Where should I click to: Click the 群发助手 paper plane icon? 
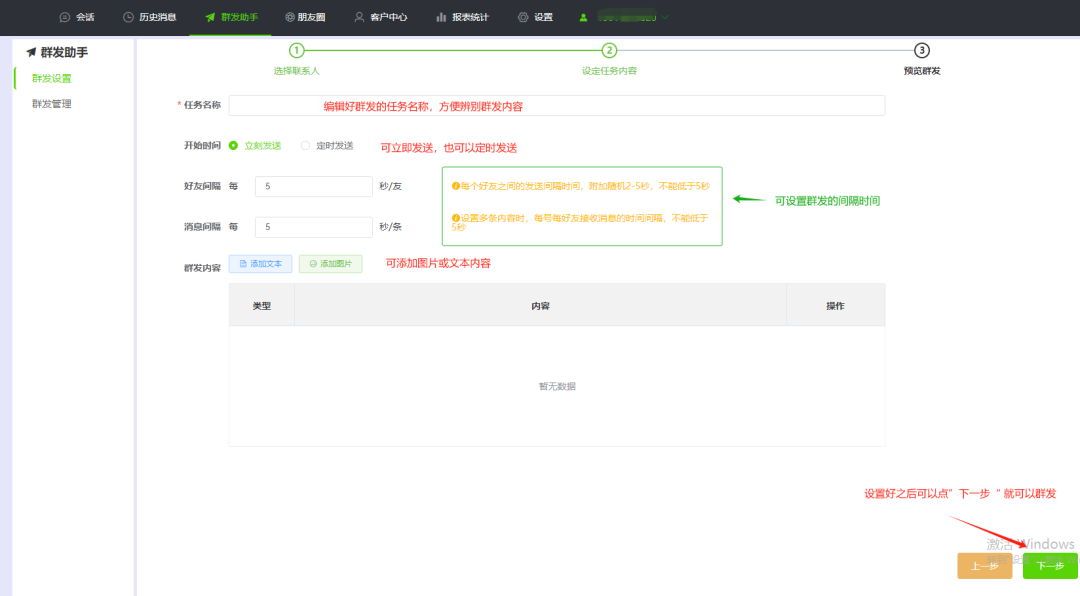210,17
